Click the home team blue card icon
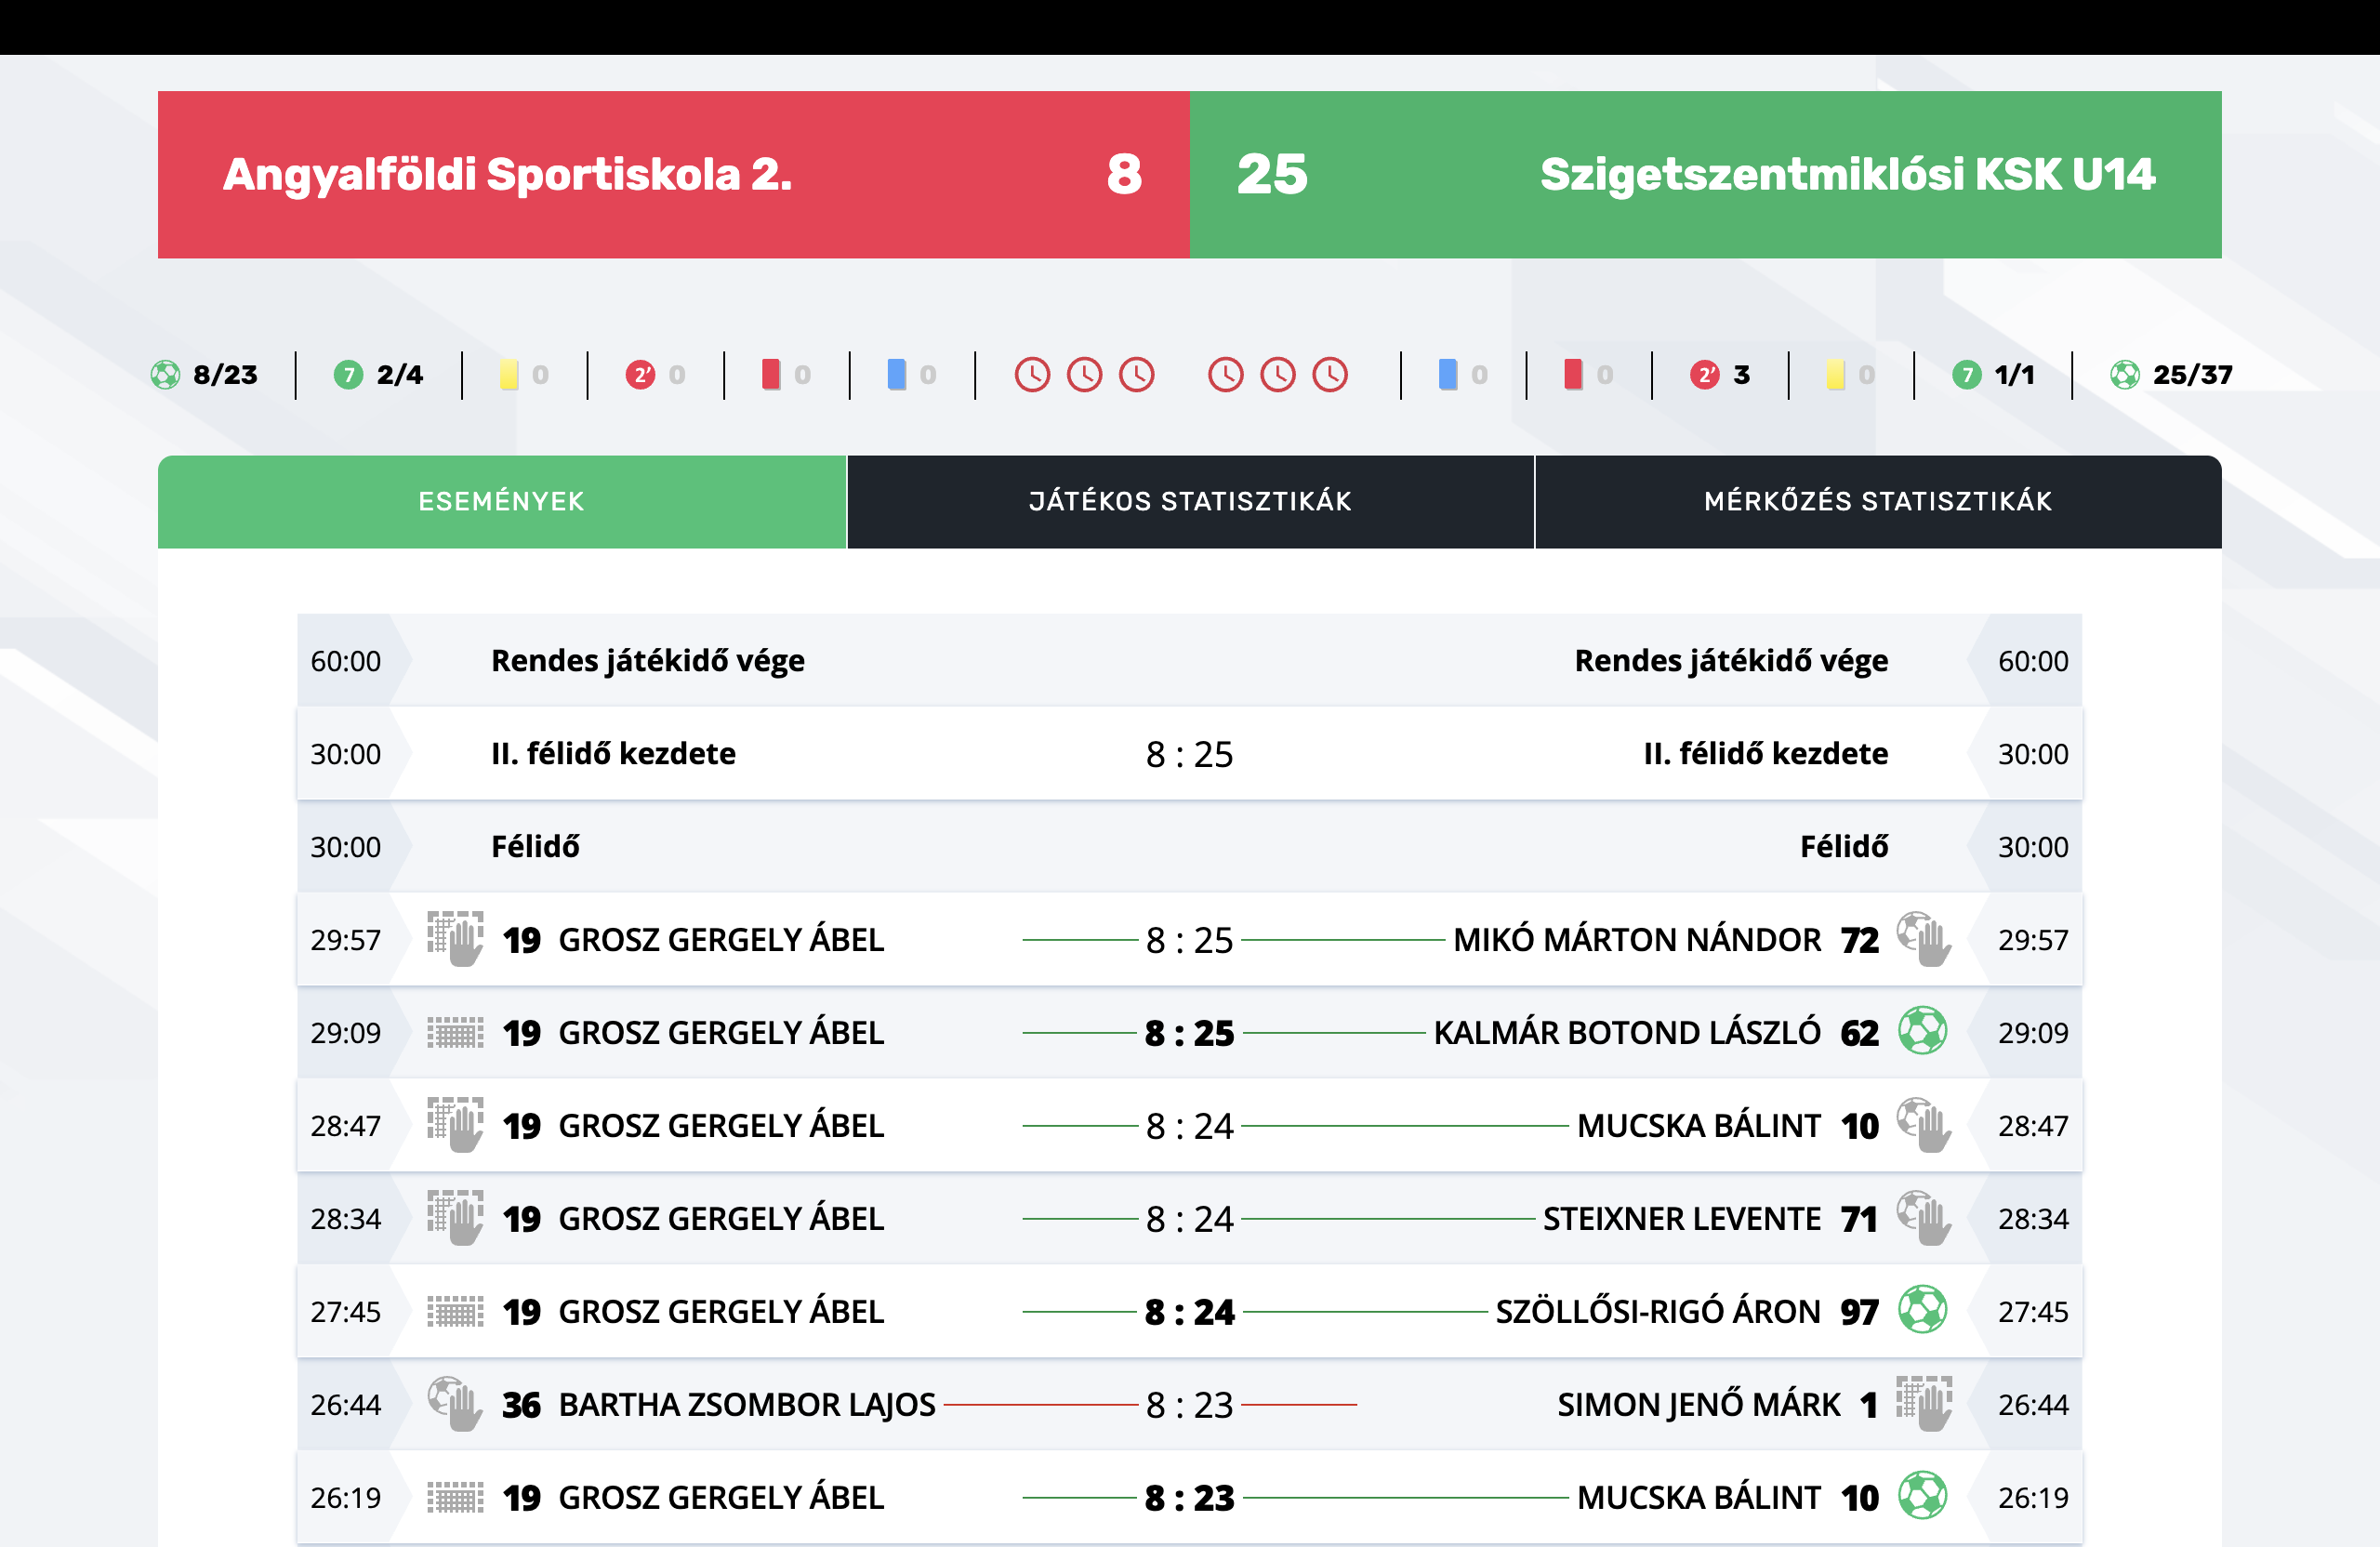Viewport: 2380px width, 1547px height. (897, 375)
